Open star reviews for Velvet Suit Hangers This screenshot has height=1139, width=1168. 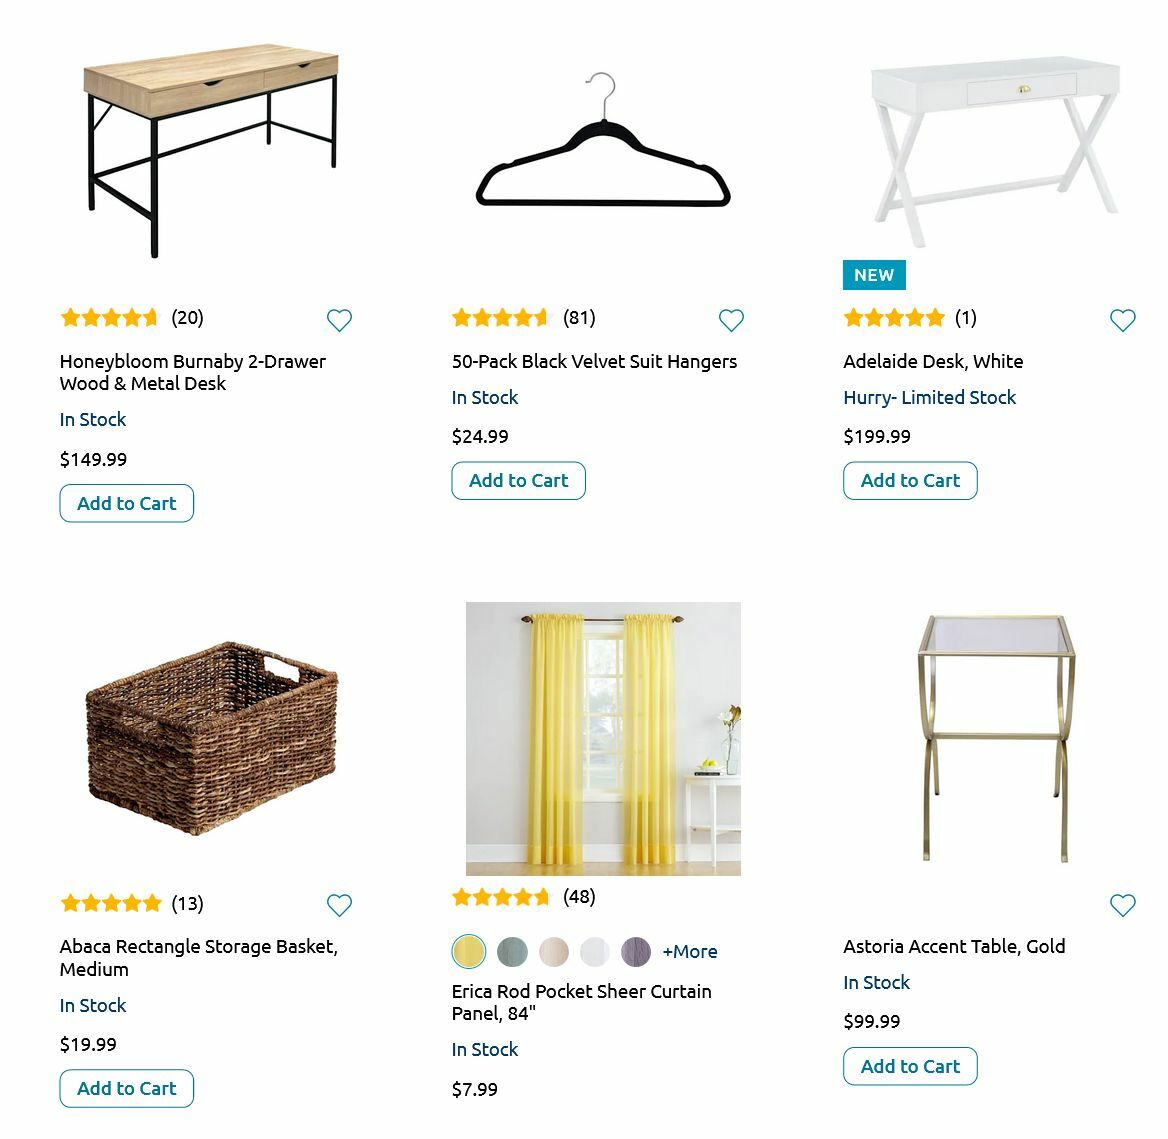501,318
